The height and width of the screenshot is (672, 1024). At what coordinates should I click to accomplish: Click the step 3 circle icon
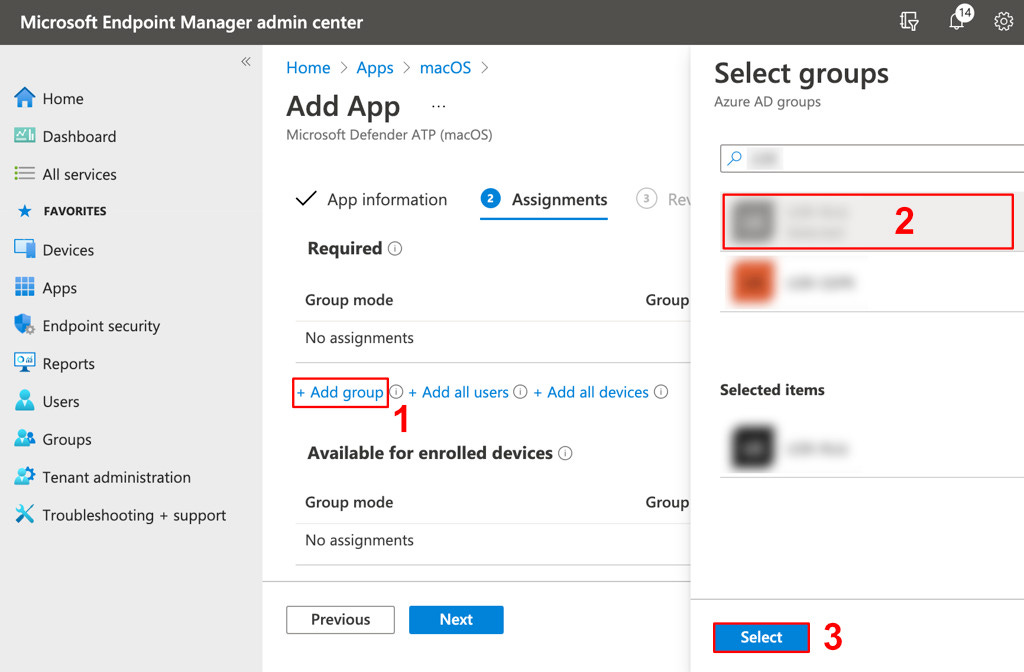(646, 198)
